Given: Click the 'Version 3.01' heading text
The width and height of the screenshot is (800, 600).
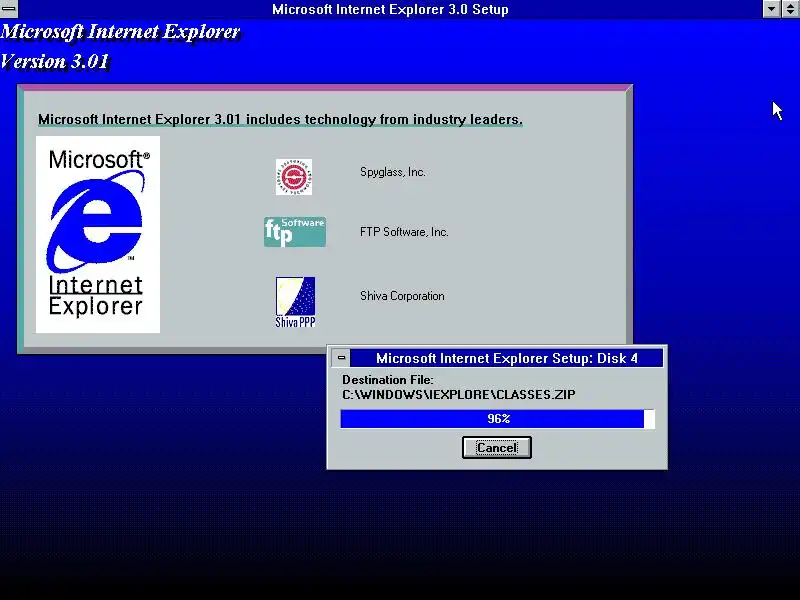Looking at the screenshot, I should tap(55, 62).
